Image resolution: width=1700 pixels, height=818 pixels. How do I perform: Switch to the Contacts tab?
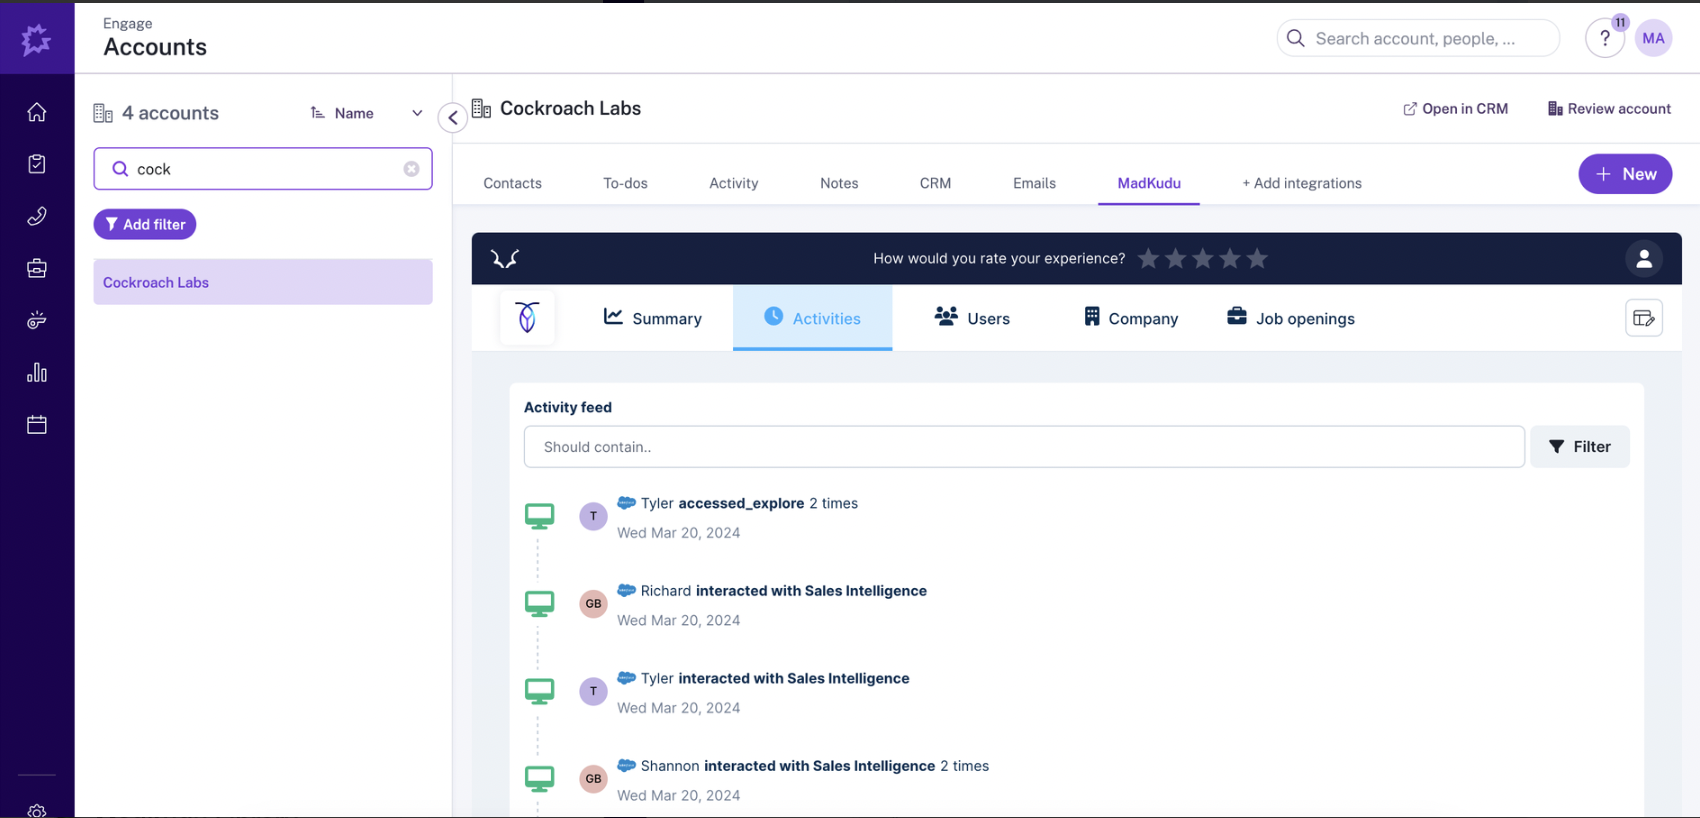coord(512,183)
